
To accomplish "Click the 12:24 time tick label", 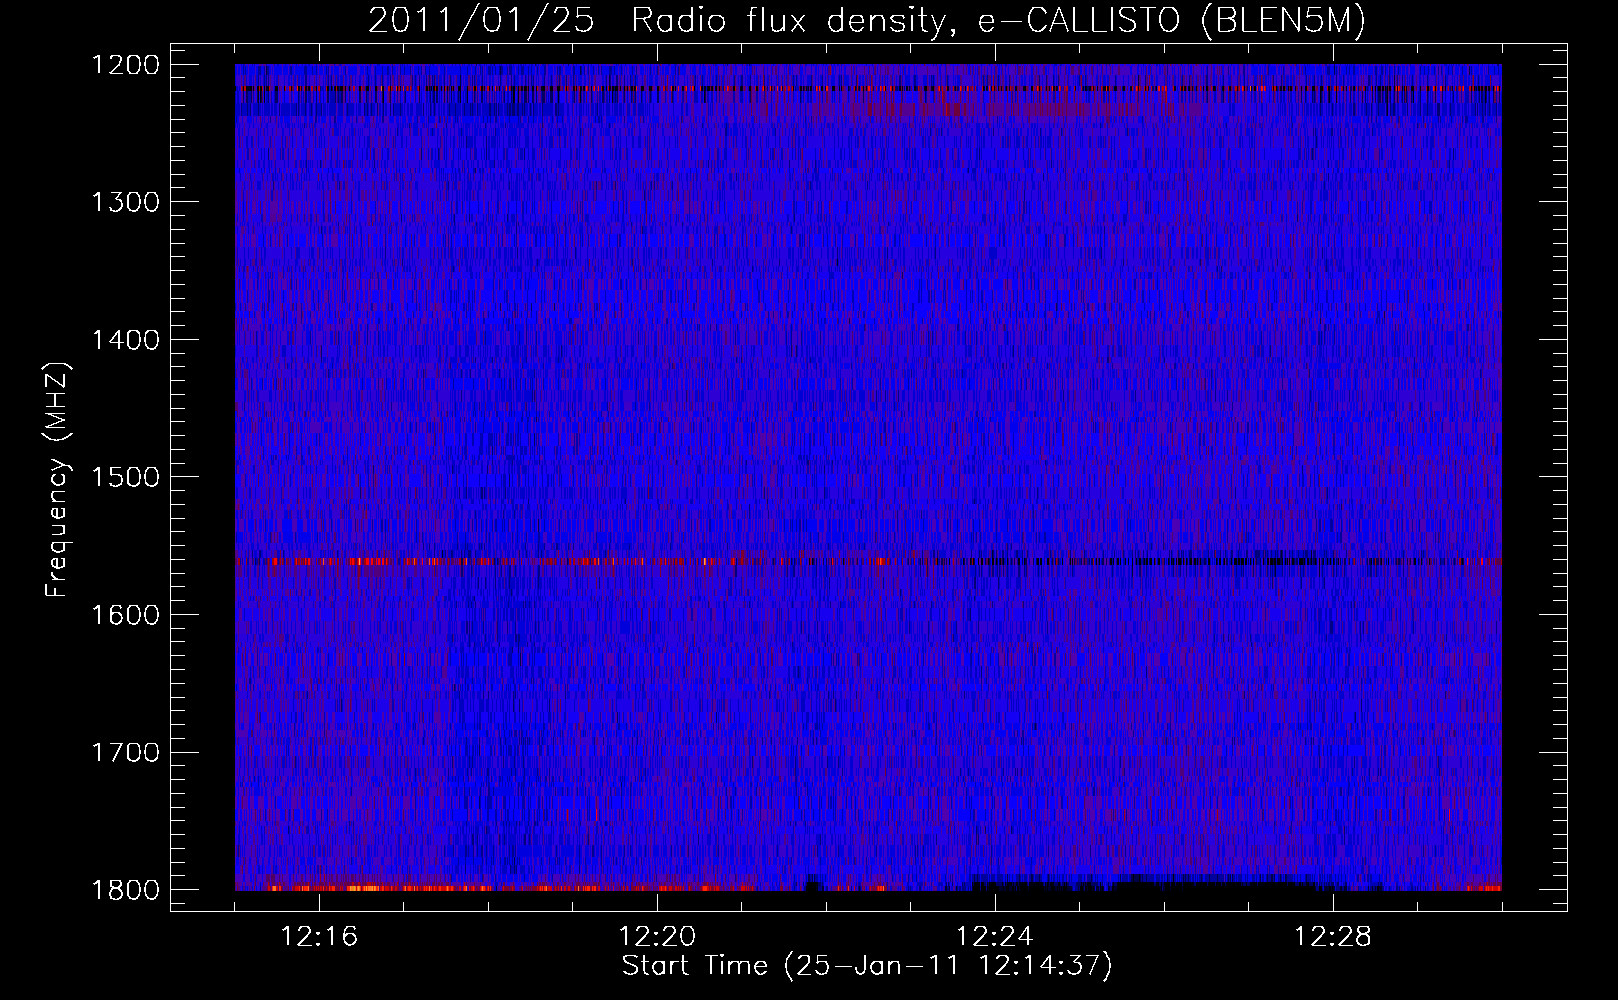I will point(995,937).
